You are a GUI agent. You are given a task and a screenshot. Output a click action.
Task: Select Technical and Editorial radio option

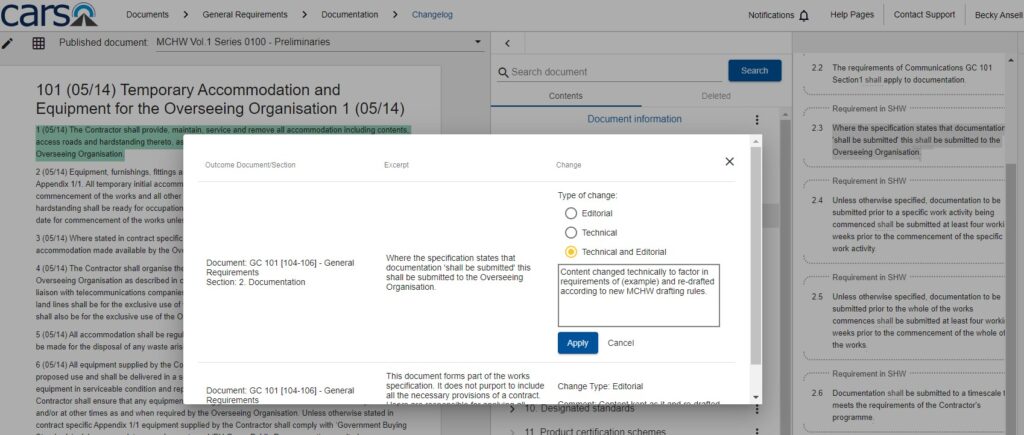click(x=571, y=252)
